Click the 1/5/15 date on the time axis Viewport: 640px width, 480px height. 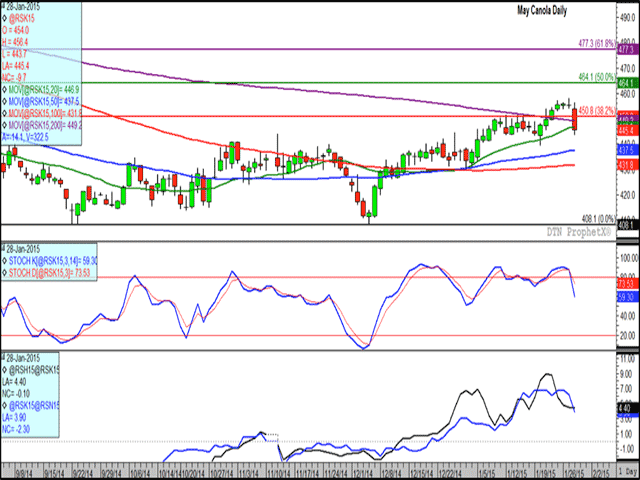pos(487,471)
